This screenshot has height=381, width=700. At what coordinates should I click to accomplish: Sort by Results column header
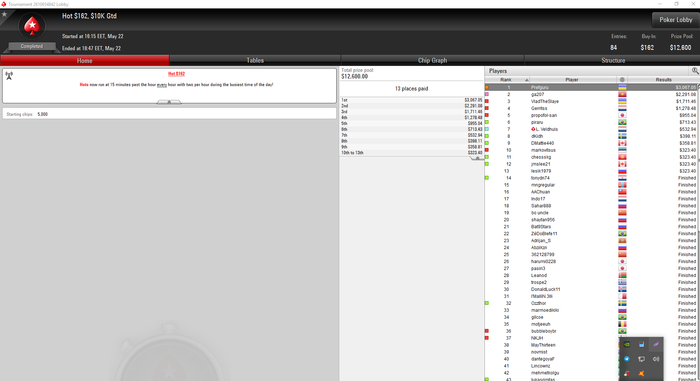tap(663, 80)
